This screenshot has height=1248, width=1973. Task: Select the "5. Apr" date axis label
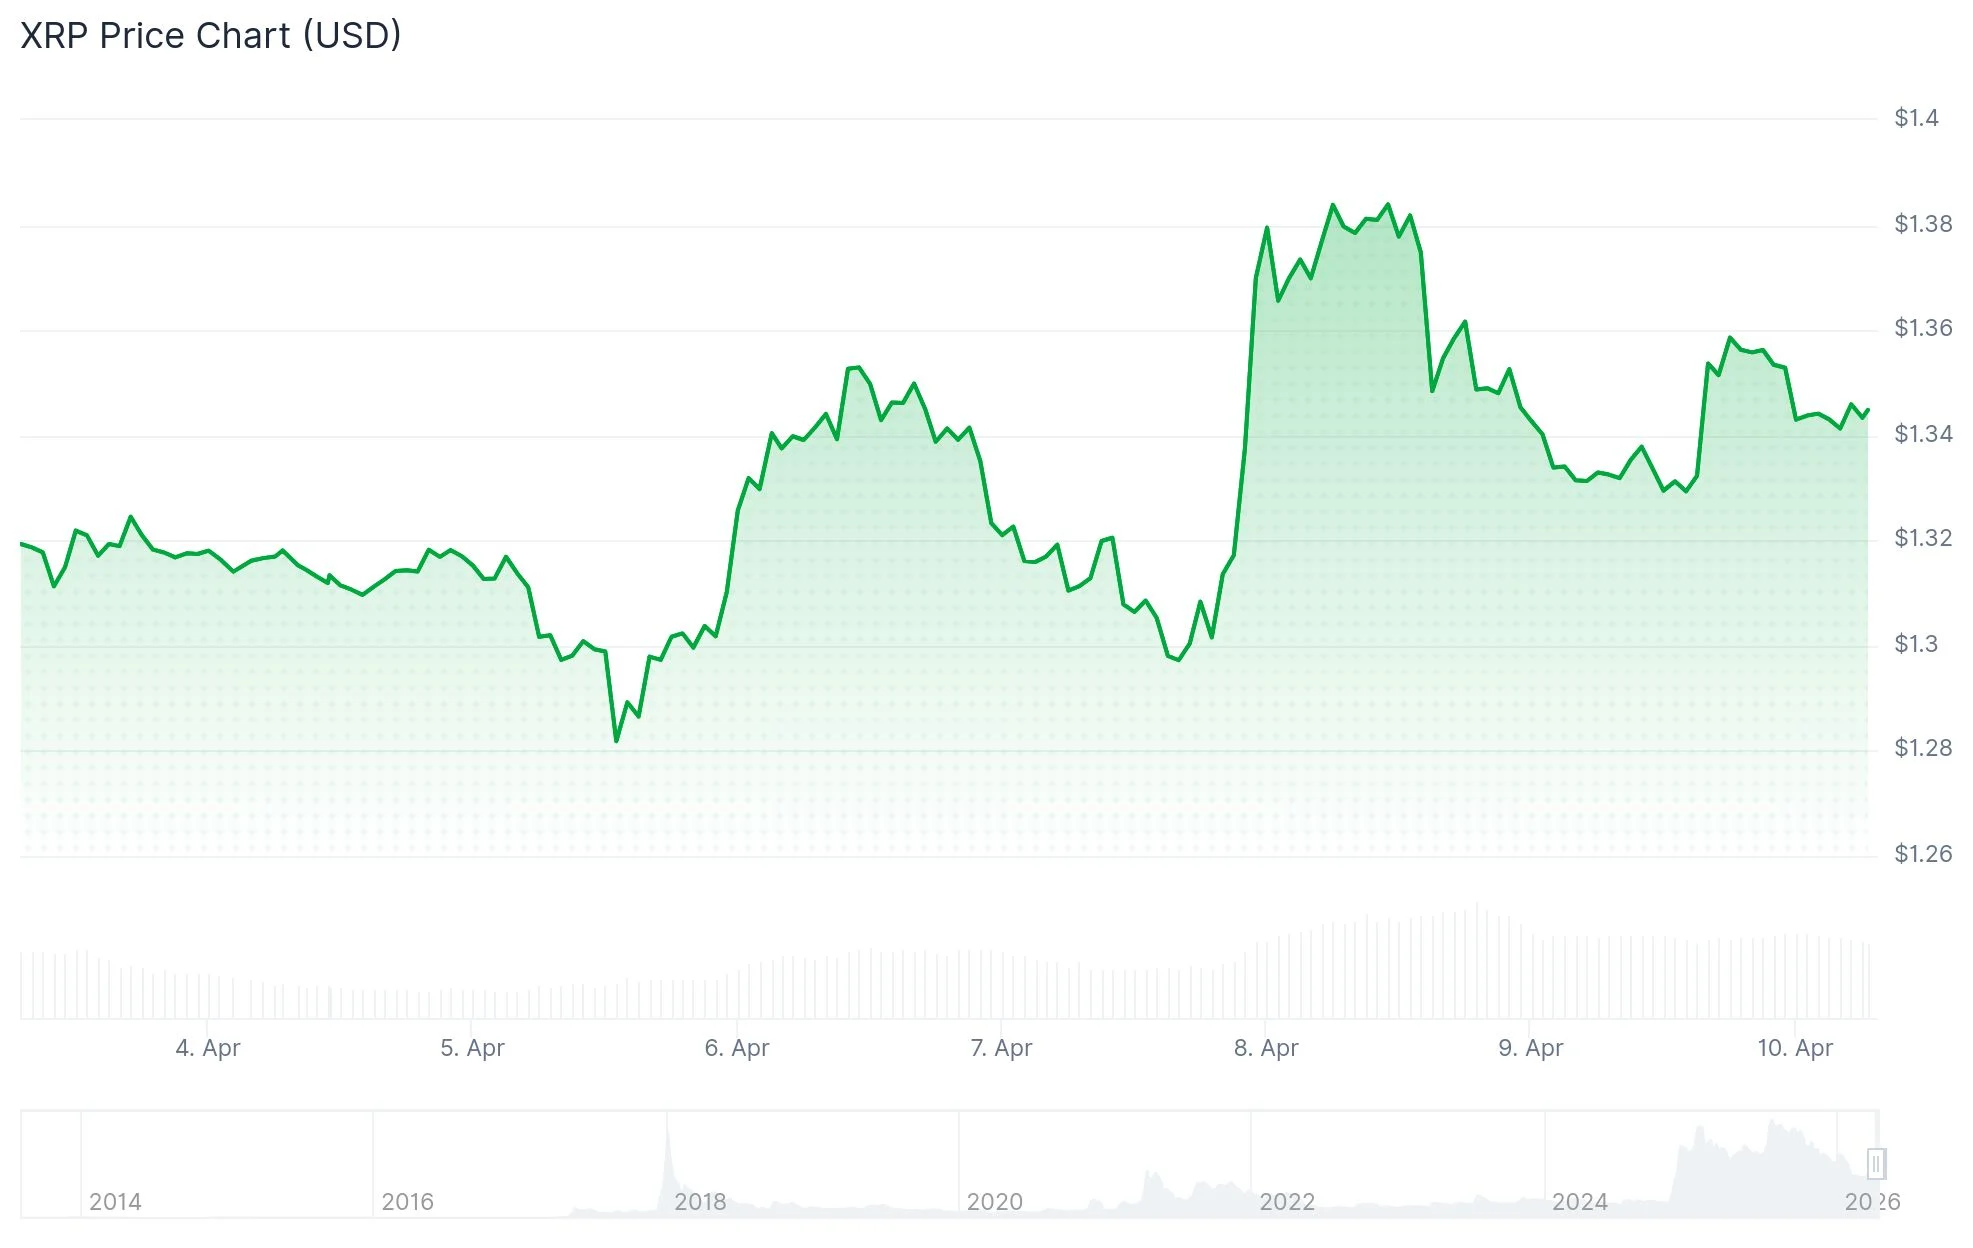click(x=472, y=1048)
